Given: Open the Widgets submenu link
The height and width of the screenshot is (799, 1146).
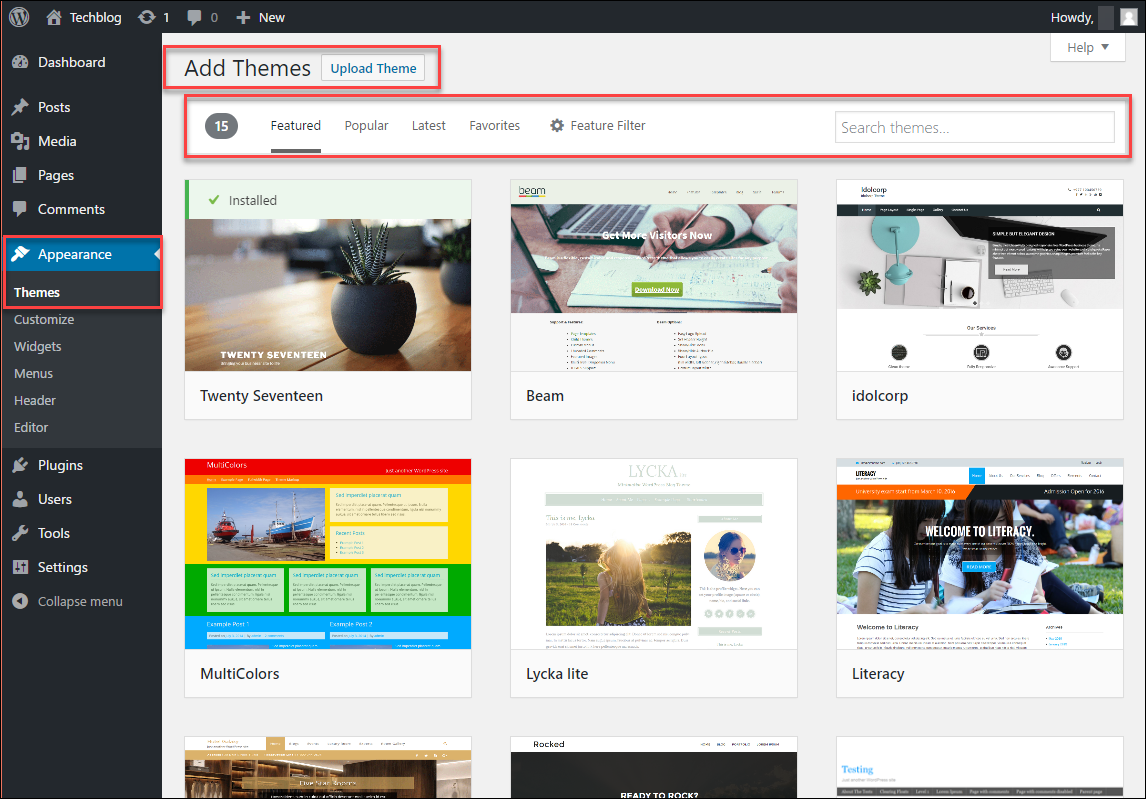Looking at the screenshot, I should (37, 347).
